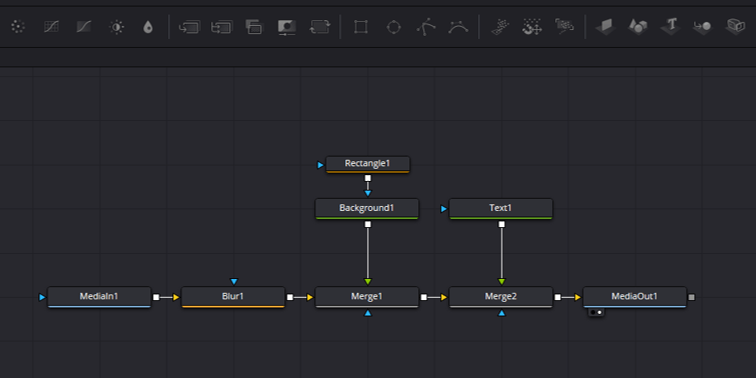The image size is (756, 378).
Task: Add a Merge 3D node
Action: (x=702, y=27)
